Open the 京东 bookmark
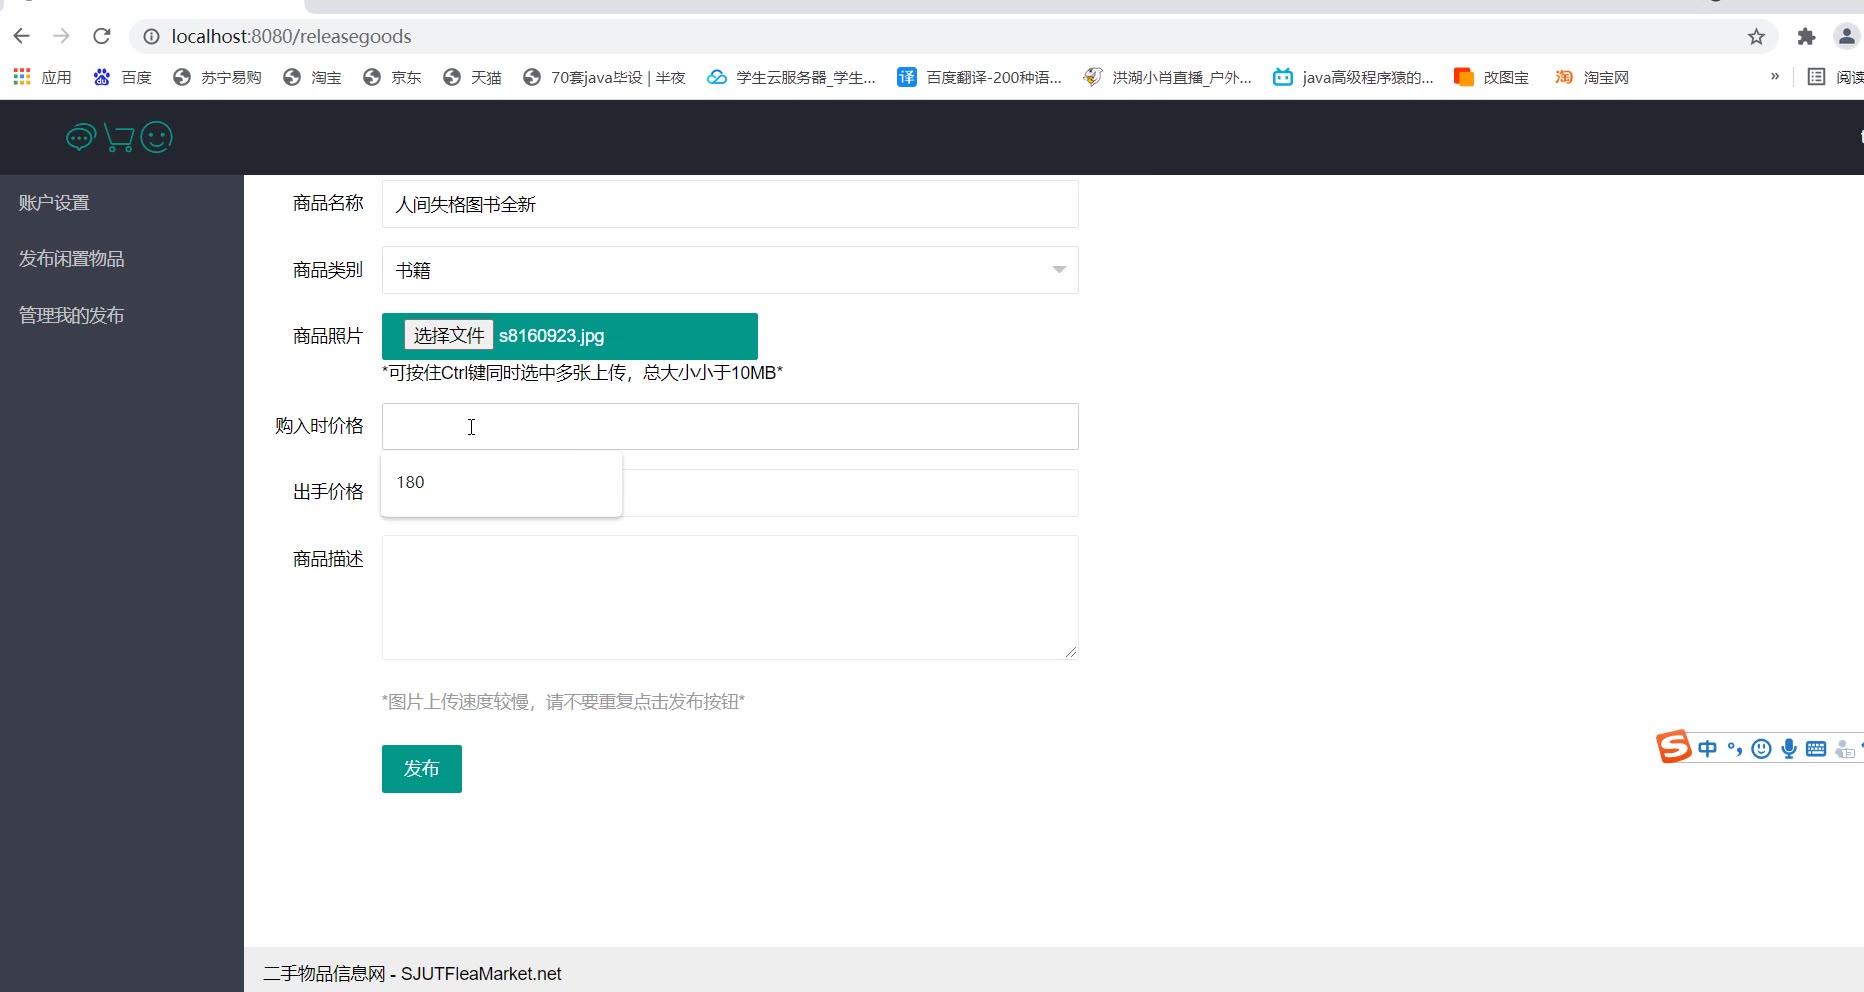The width and height of the screenshot is (1864, 992). (x=392, y=77)
